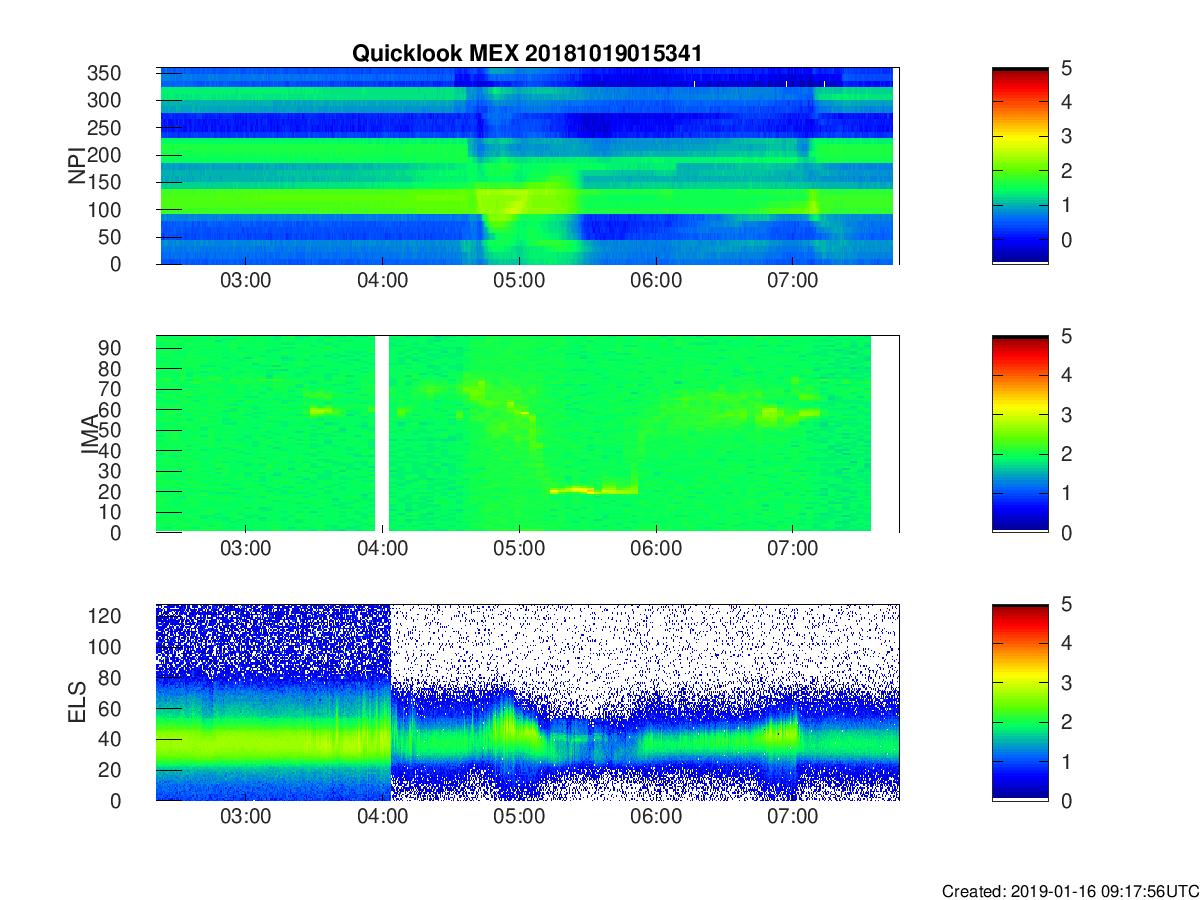The width and height of the screenshot is (1200, 900).
Task: Select the NPI spectrogram plot
Action: click(527, 166)
